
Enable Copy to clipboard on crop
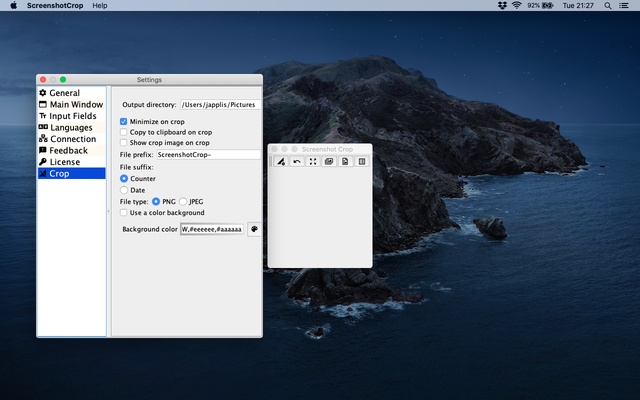[x=123, y=132]
